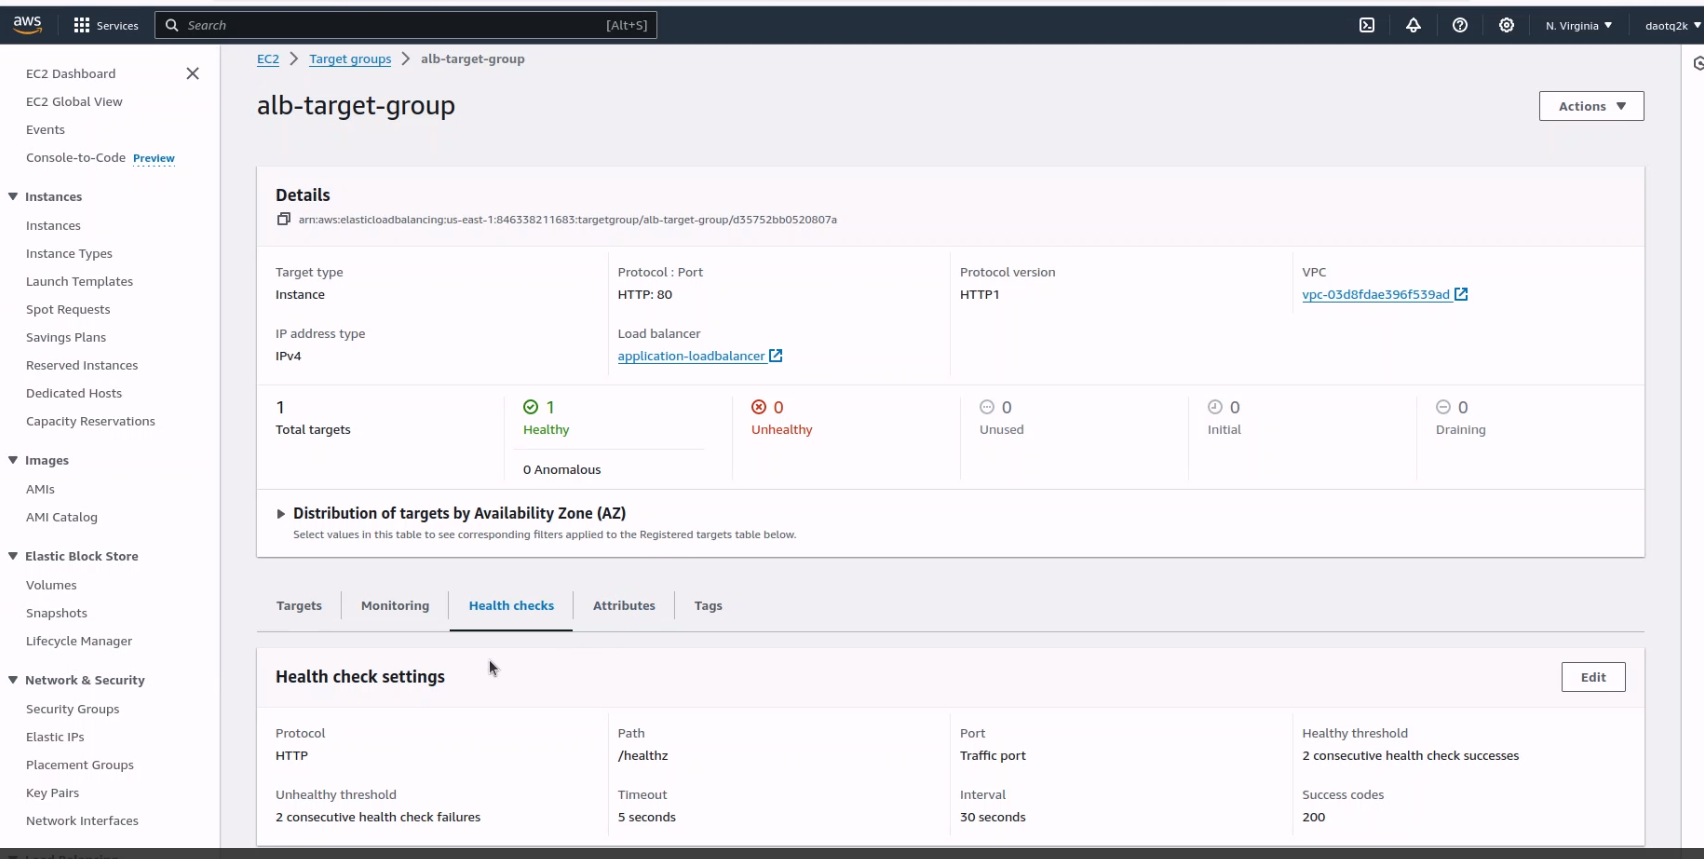
Task: Open the Services grid menu
Action: tap(105, 25)
